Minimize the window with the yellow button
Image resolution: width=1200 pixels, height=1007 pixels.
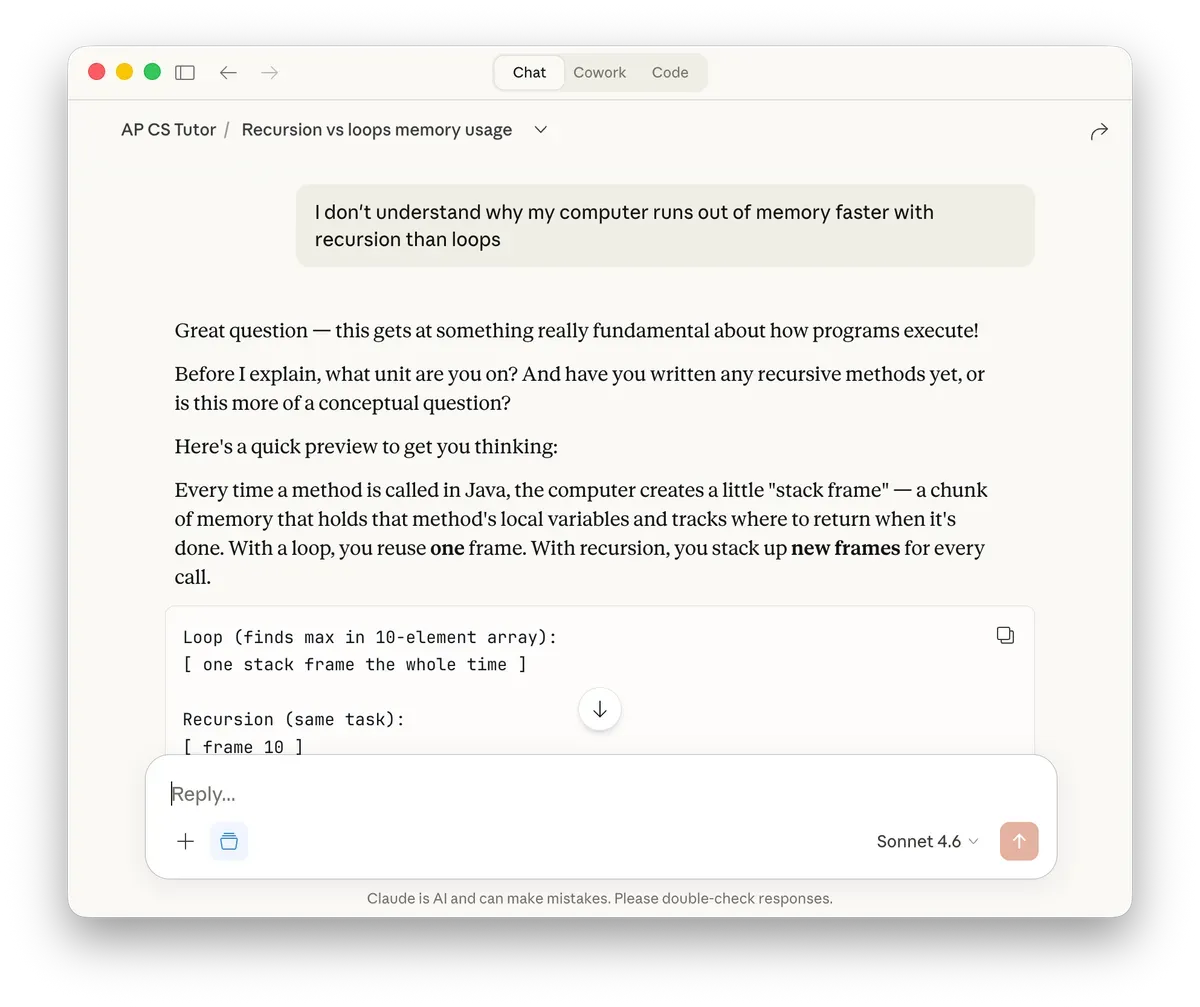(x=124, y=71)
